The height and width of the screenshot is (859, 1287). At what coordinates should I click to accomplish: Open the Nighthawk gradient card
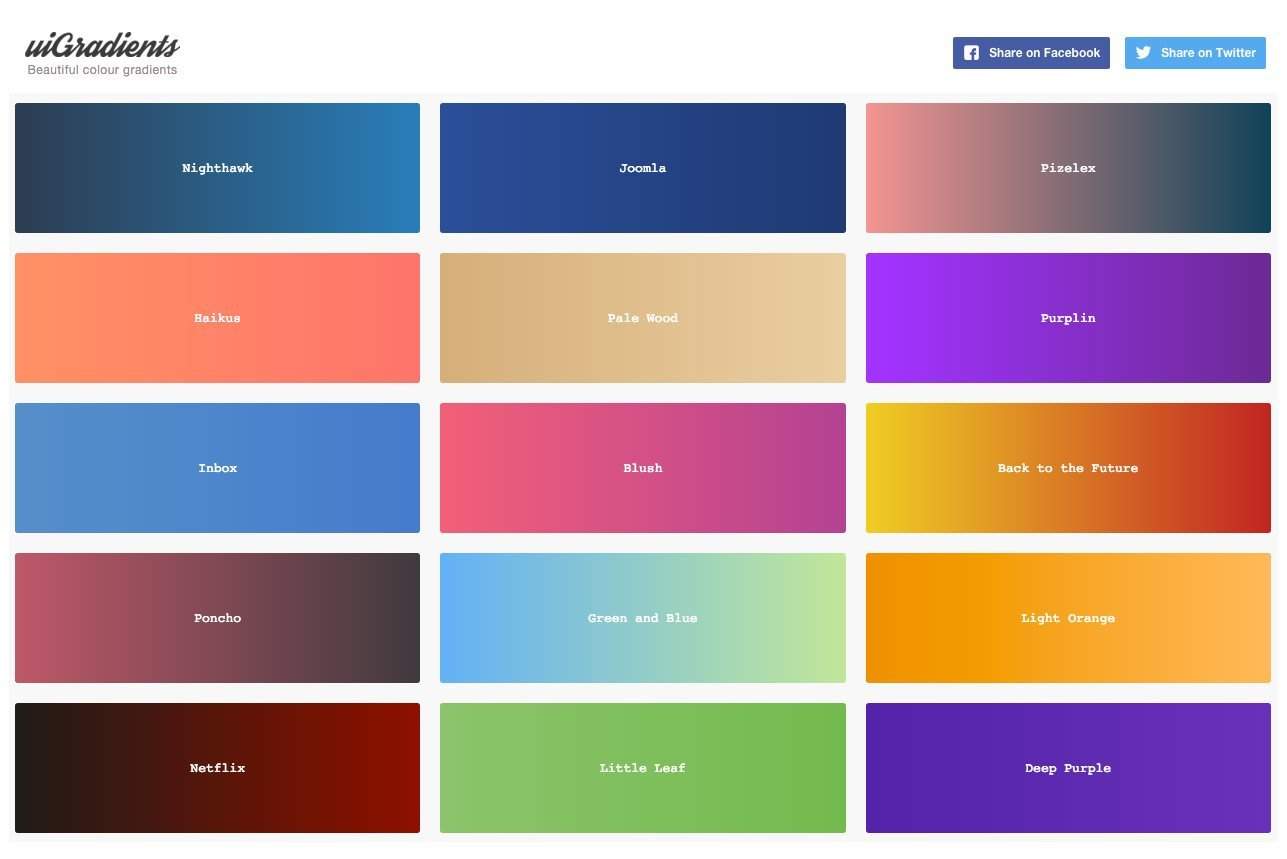point(217,168)
